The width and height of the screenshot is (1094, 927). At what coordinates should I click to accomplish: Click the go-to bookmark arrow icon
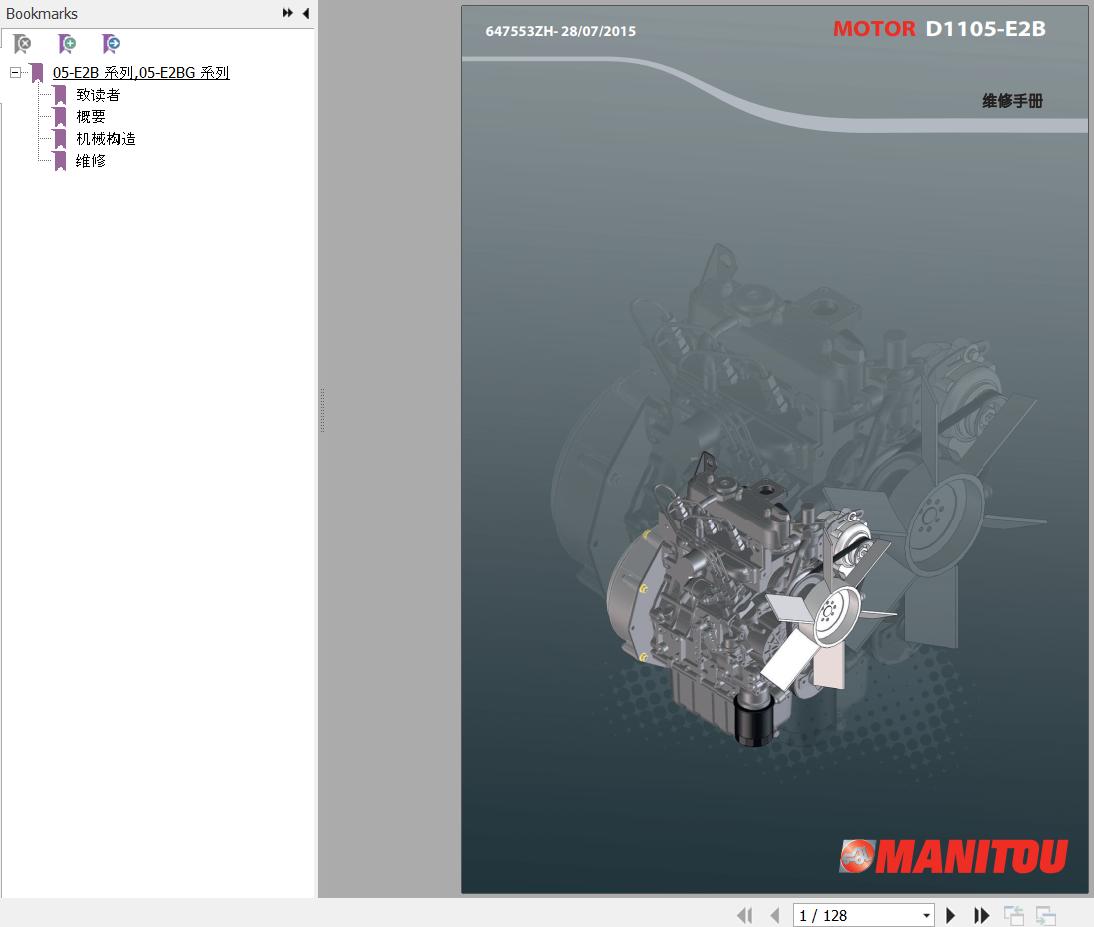click(111, 44)
